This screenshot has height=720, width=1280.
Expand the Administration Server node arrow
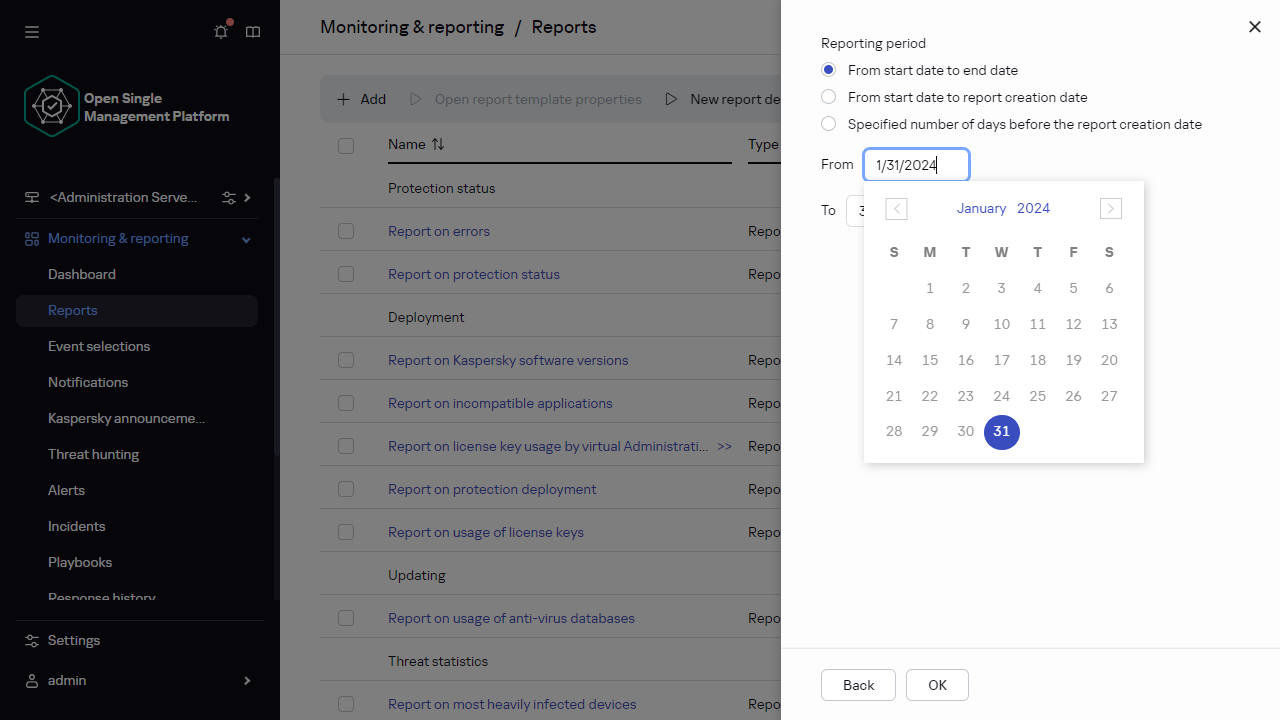[248, 198]
